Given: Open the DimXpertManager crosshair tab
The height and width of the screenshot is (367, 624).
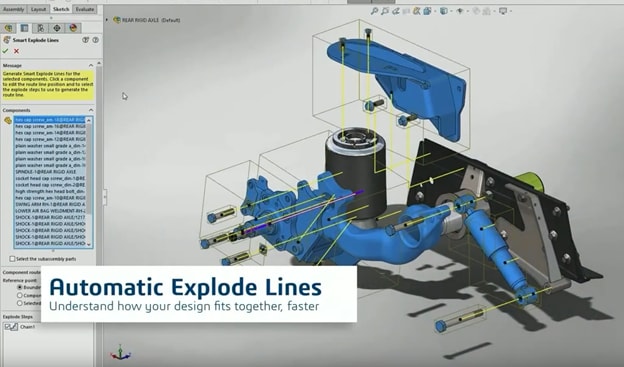Looking at the screenshot, I should coord(57,28).
